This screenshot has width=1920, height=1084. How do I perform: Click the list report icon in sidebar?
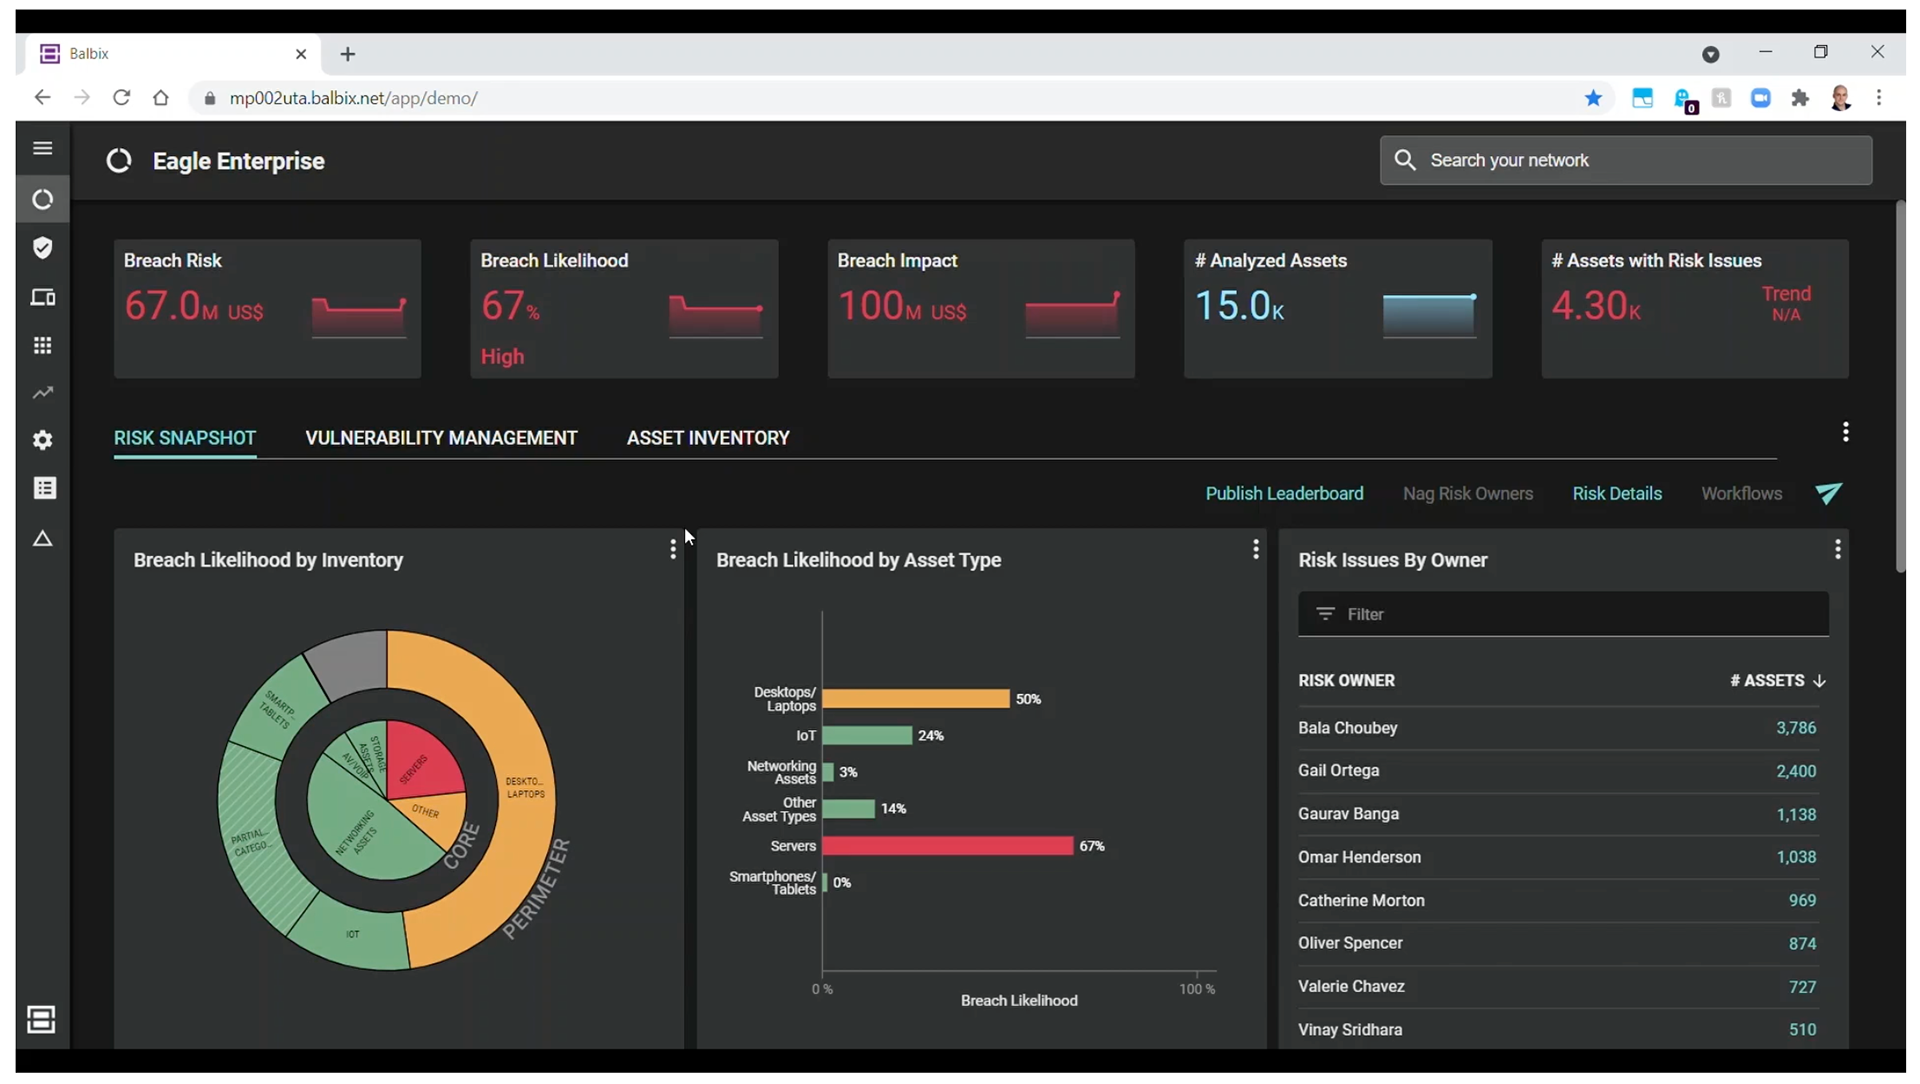point(44,488)
